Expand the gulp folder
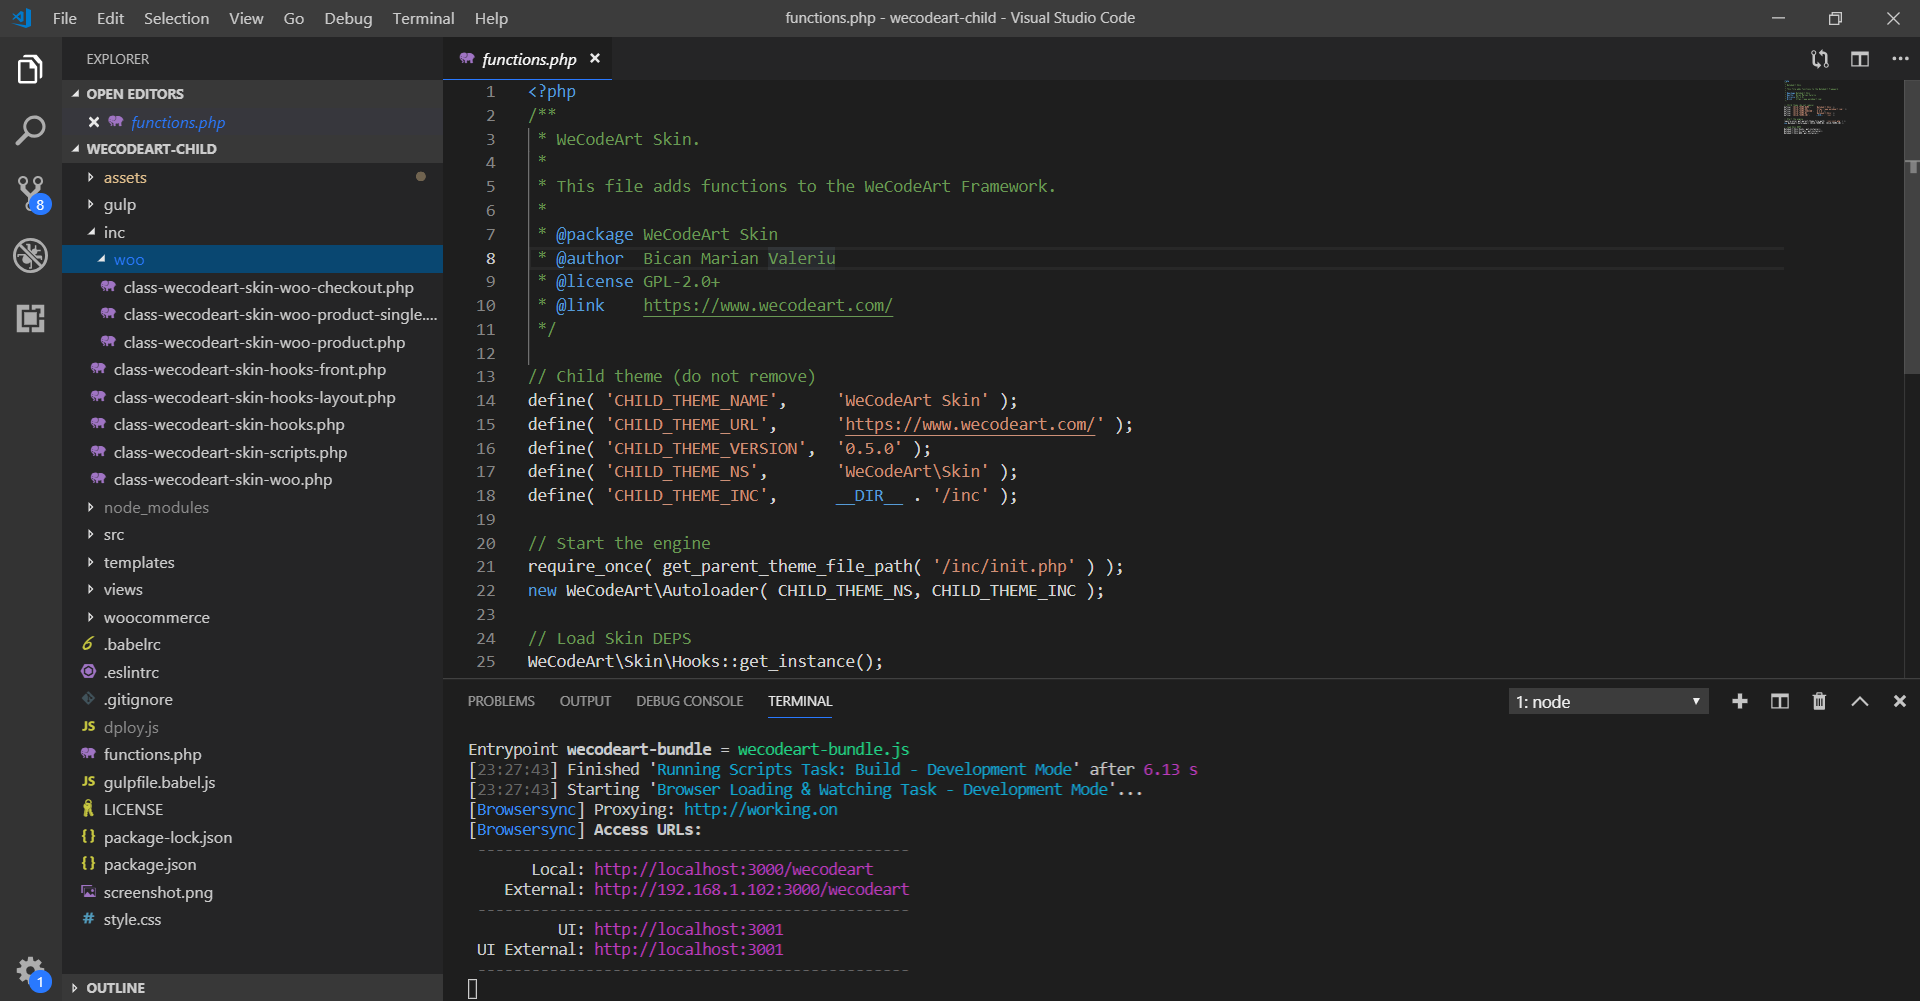This screenshot has width=1920, height=1001. pyautogui.click(x=252, y=204)
